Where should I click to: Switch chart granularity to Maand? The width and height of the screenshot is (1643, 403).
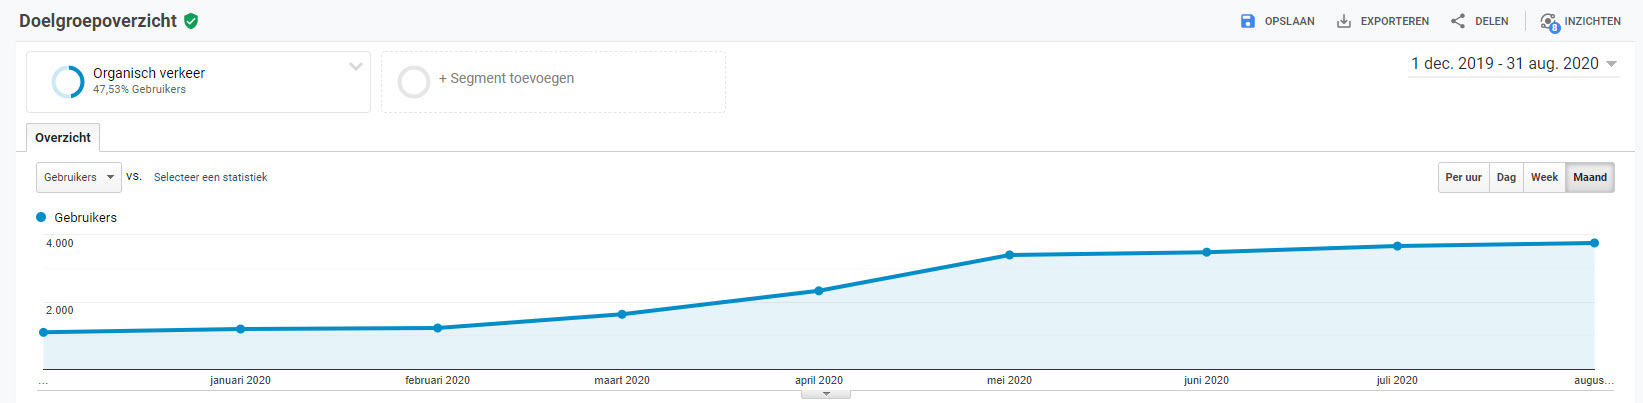tap(1590, 177)
